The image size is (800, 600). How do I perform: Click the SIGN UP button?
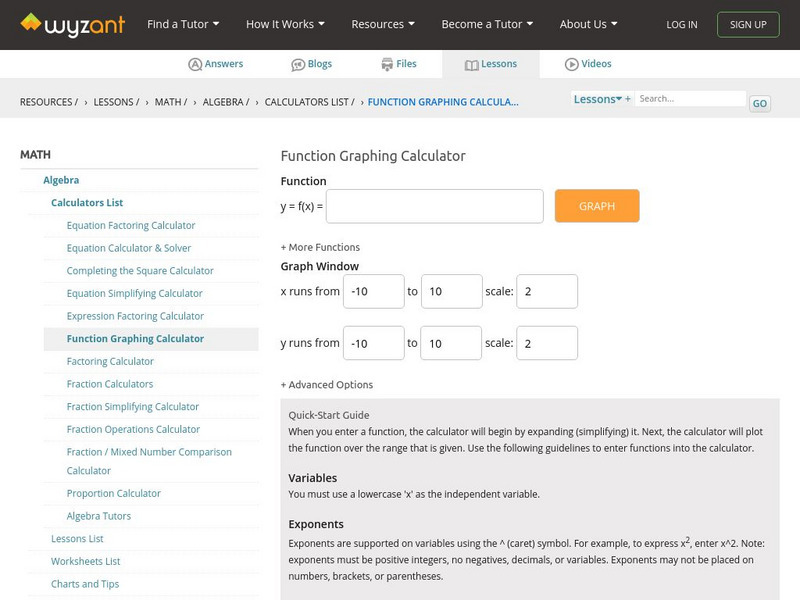click(x=748, y=24)
